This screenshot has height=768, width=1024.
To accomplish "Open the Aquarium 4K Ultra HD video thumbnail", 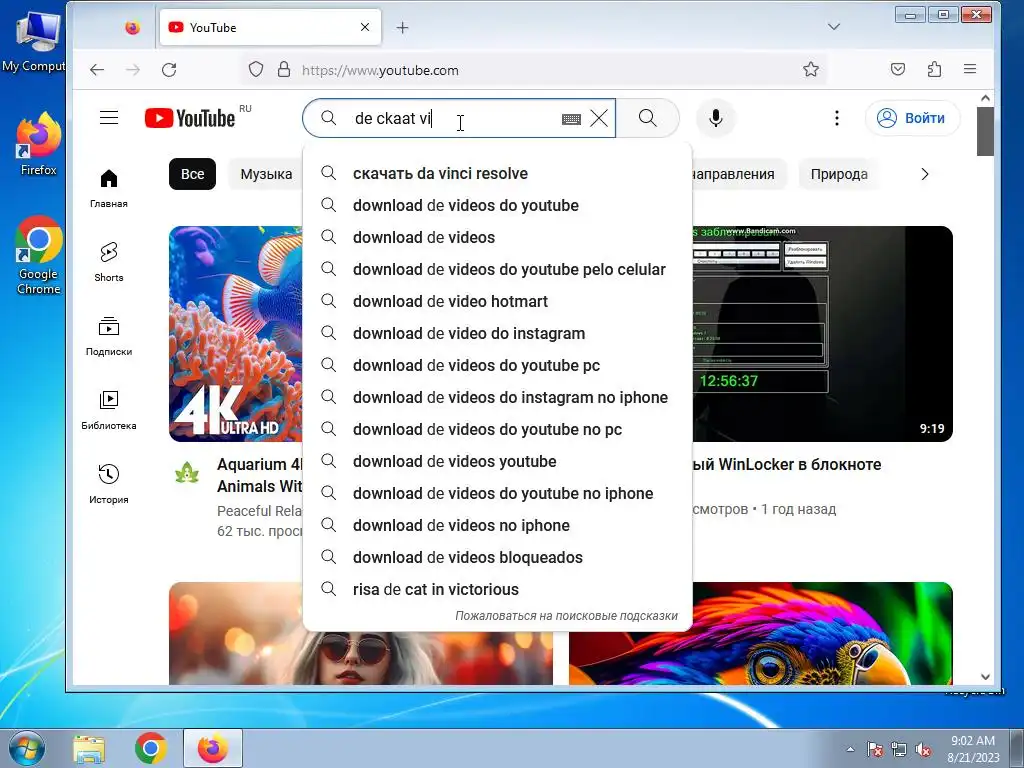I will tap(236, 334).
